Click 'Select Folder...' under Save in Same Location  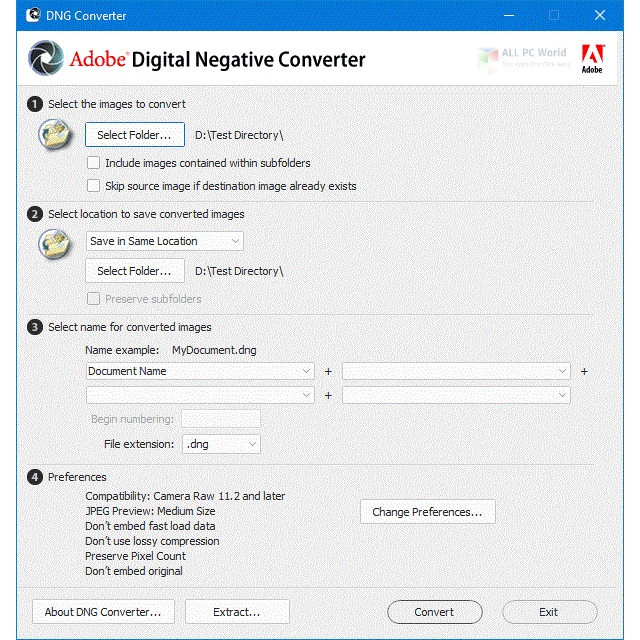click(135, 271)
